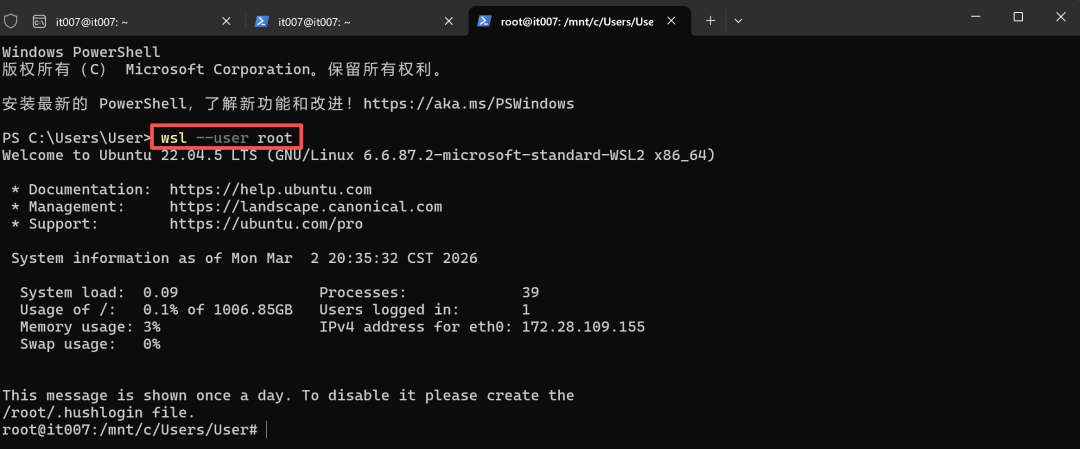Open the https://aka.ms/PSWindows link
This screenshot has height=449, width=1080.
coord(468,104)
